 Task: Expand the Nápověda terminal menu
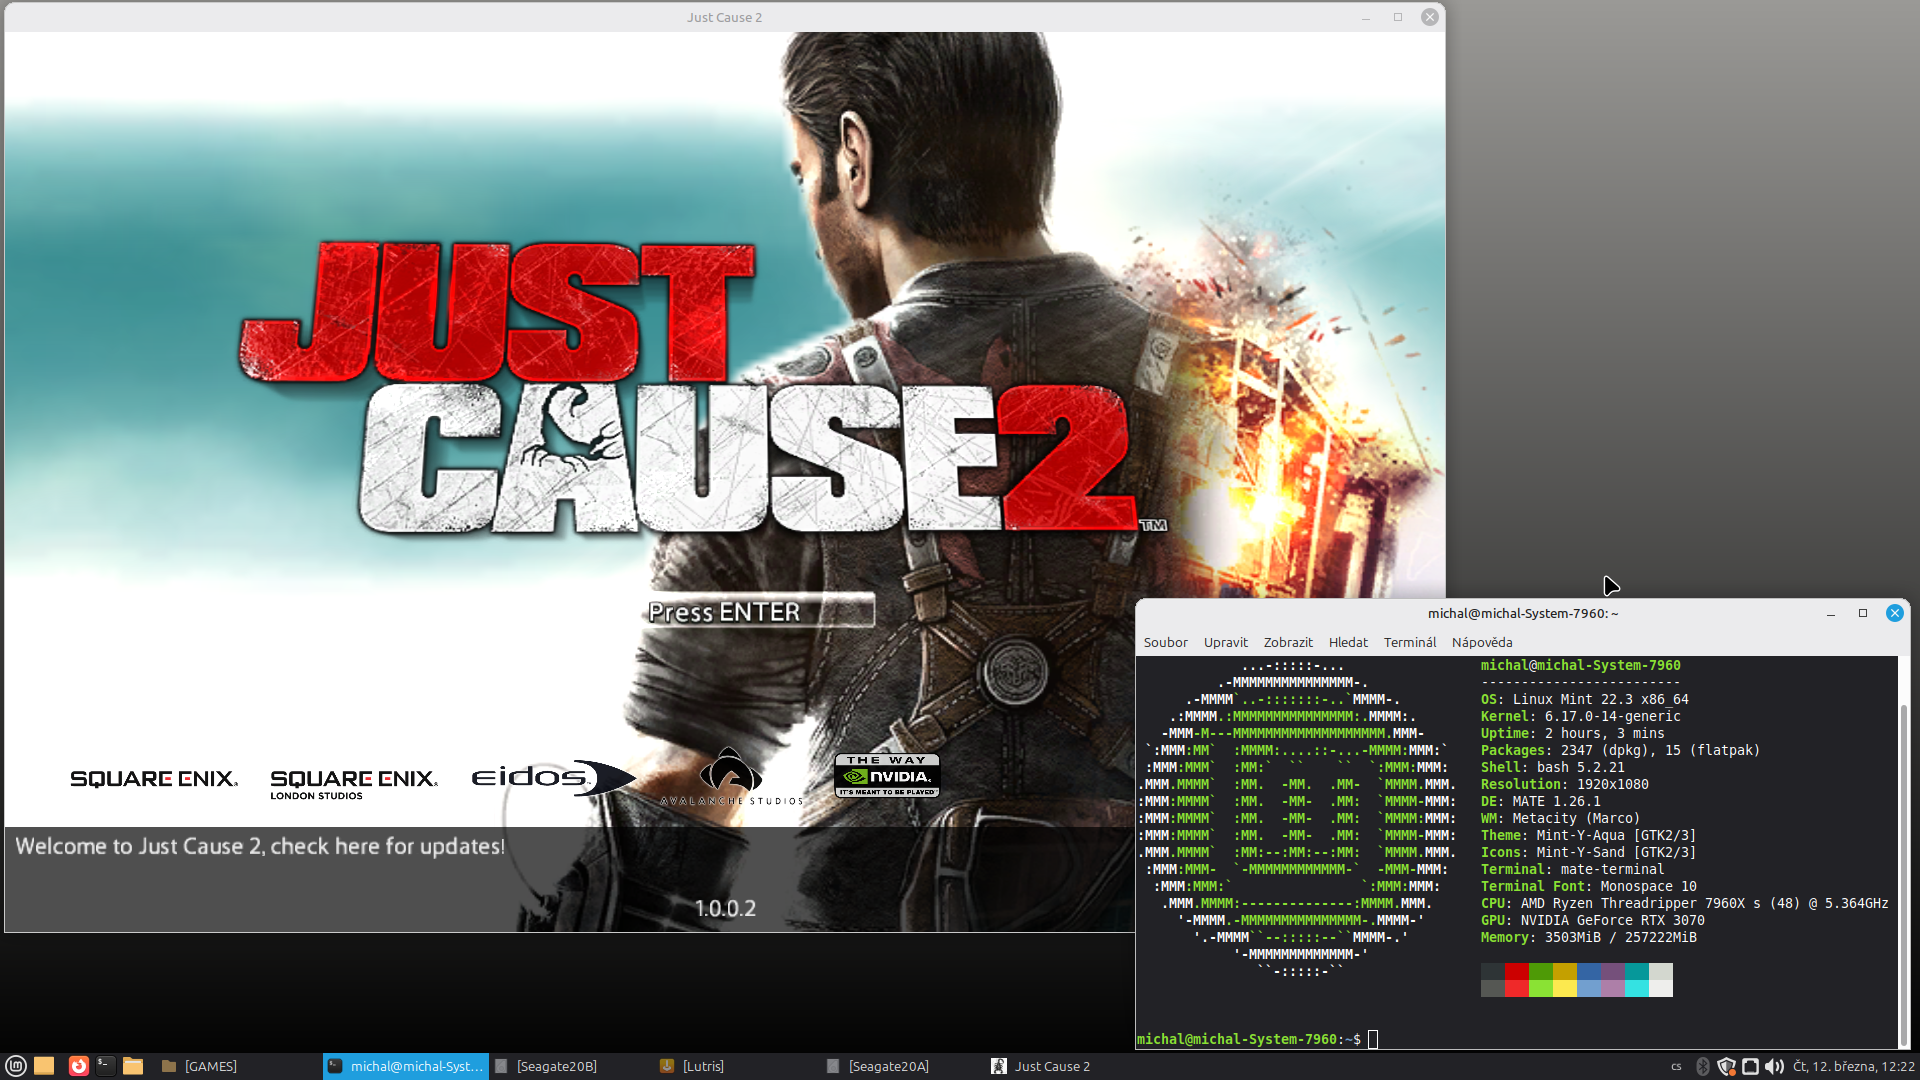click(1481, 642)
